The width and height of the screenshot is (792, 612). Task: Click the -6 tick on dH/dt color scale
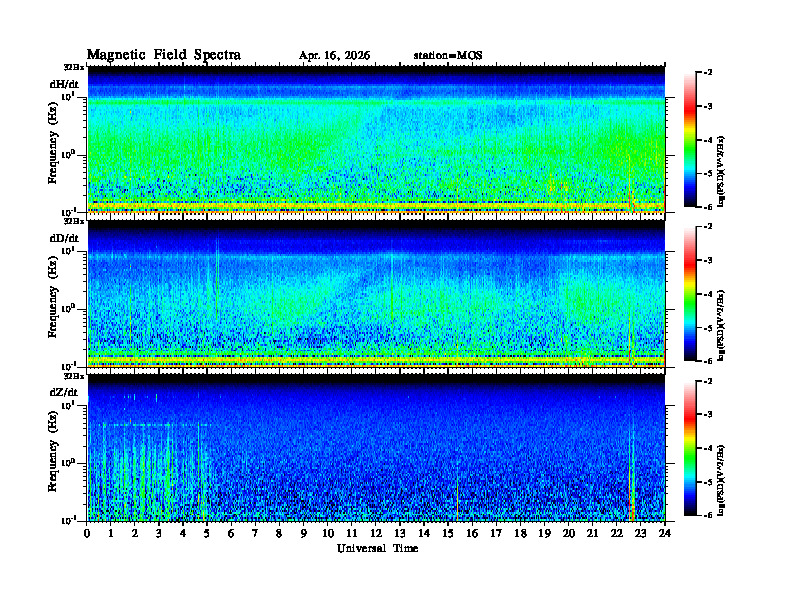[x=708, y=207]
